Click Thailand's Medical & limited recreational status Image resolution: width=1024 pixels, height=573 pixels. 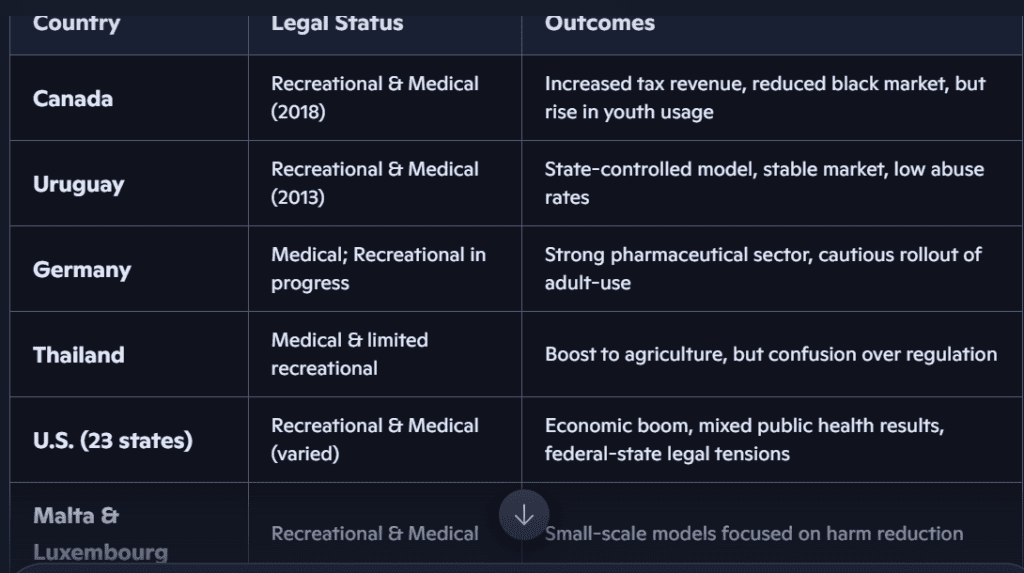349,354
